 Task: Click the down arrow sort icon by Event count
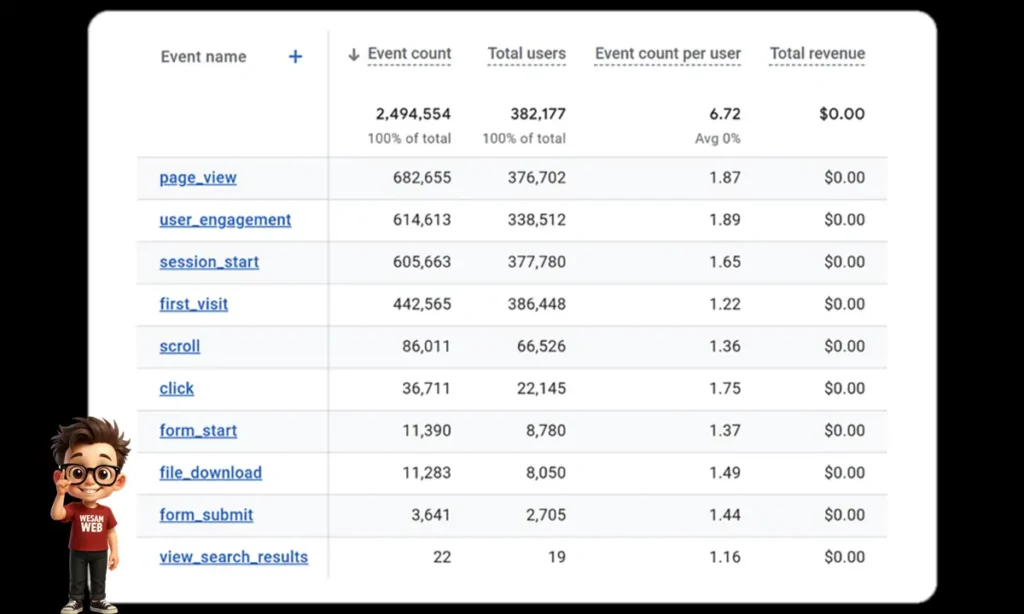pyautogui.click(x=354, y=55)
